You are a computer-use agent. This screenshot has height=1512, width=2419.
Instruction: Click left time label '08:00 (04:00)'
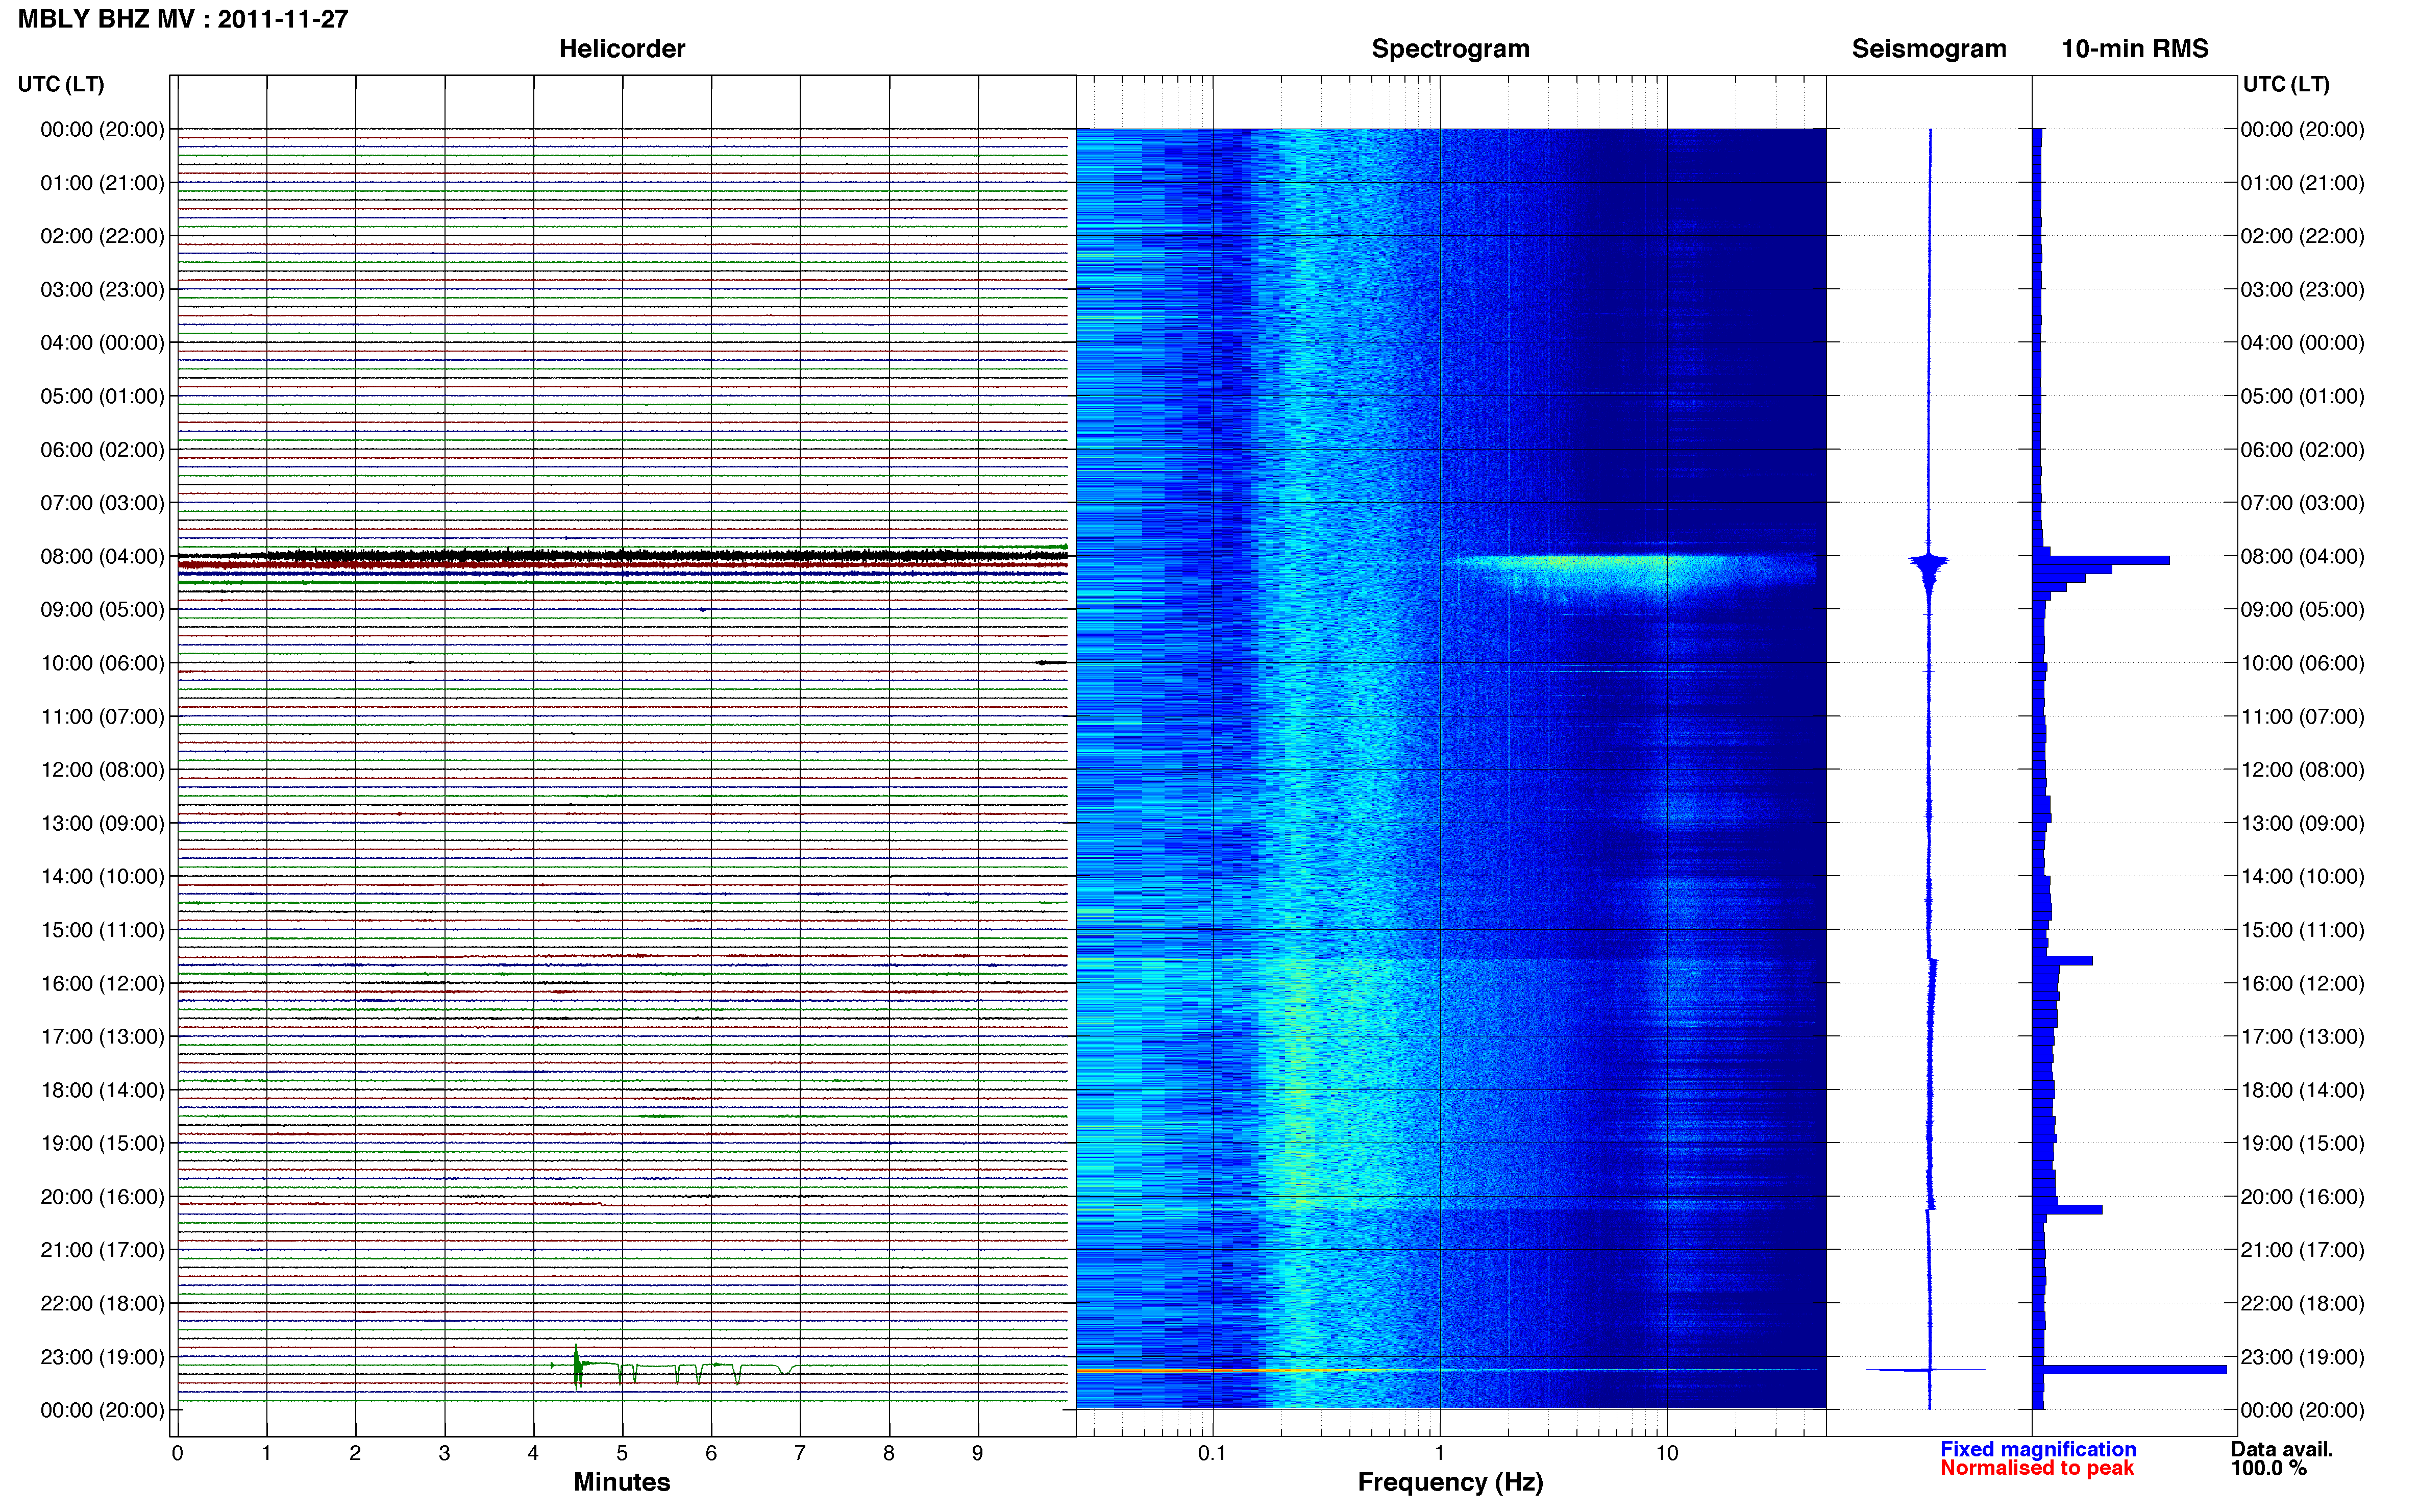coord(102,556)
